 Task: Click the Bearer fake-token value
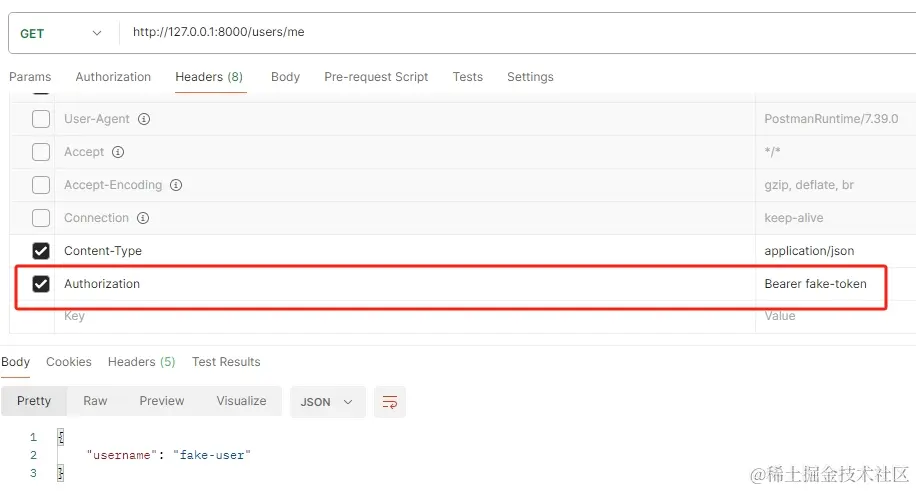(816, 284)
